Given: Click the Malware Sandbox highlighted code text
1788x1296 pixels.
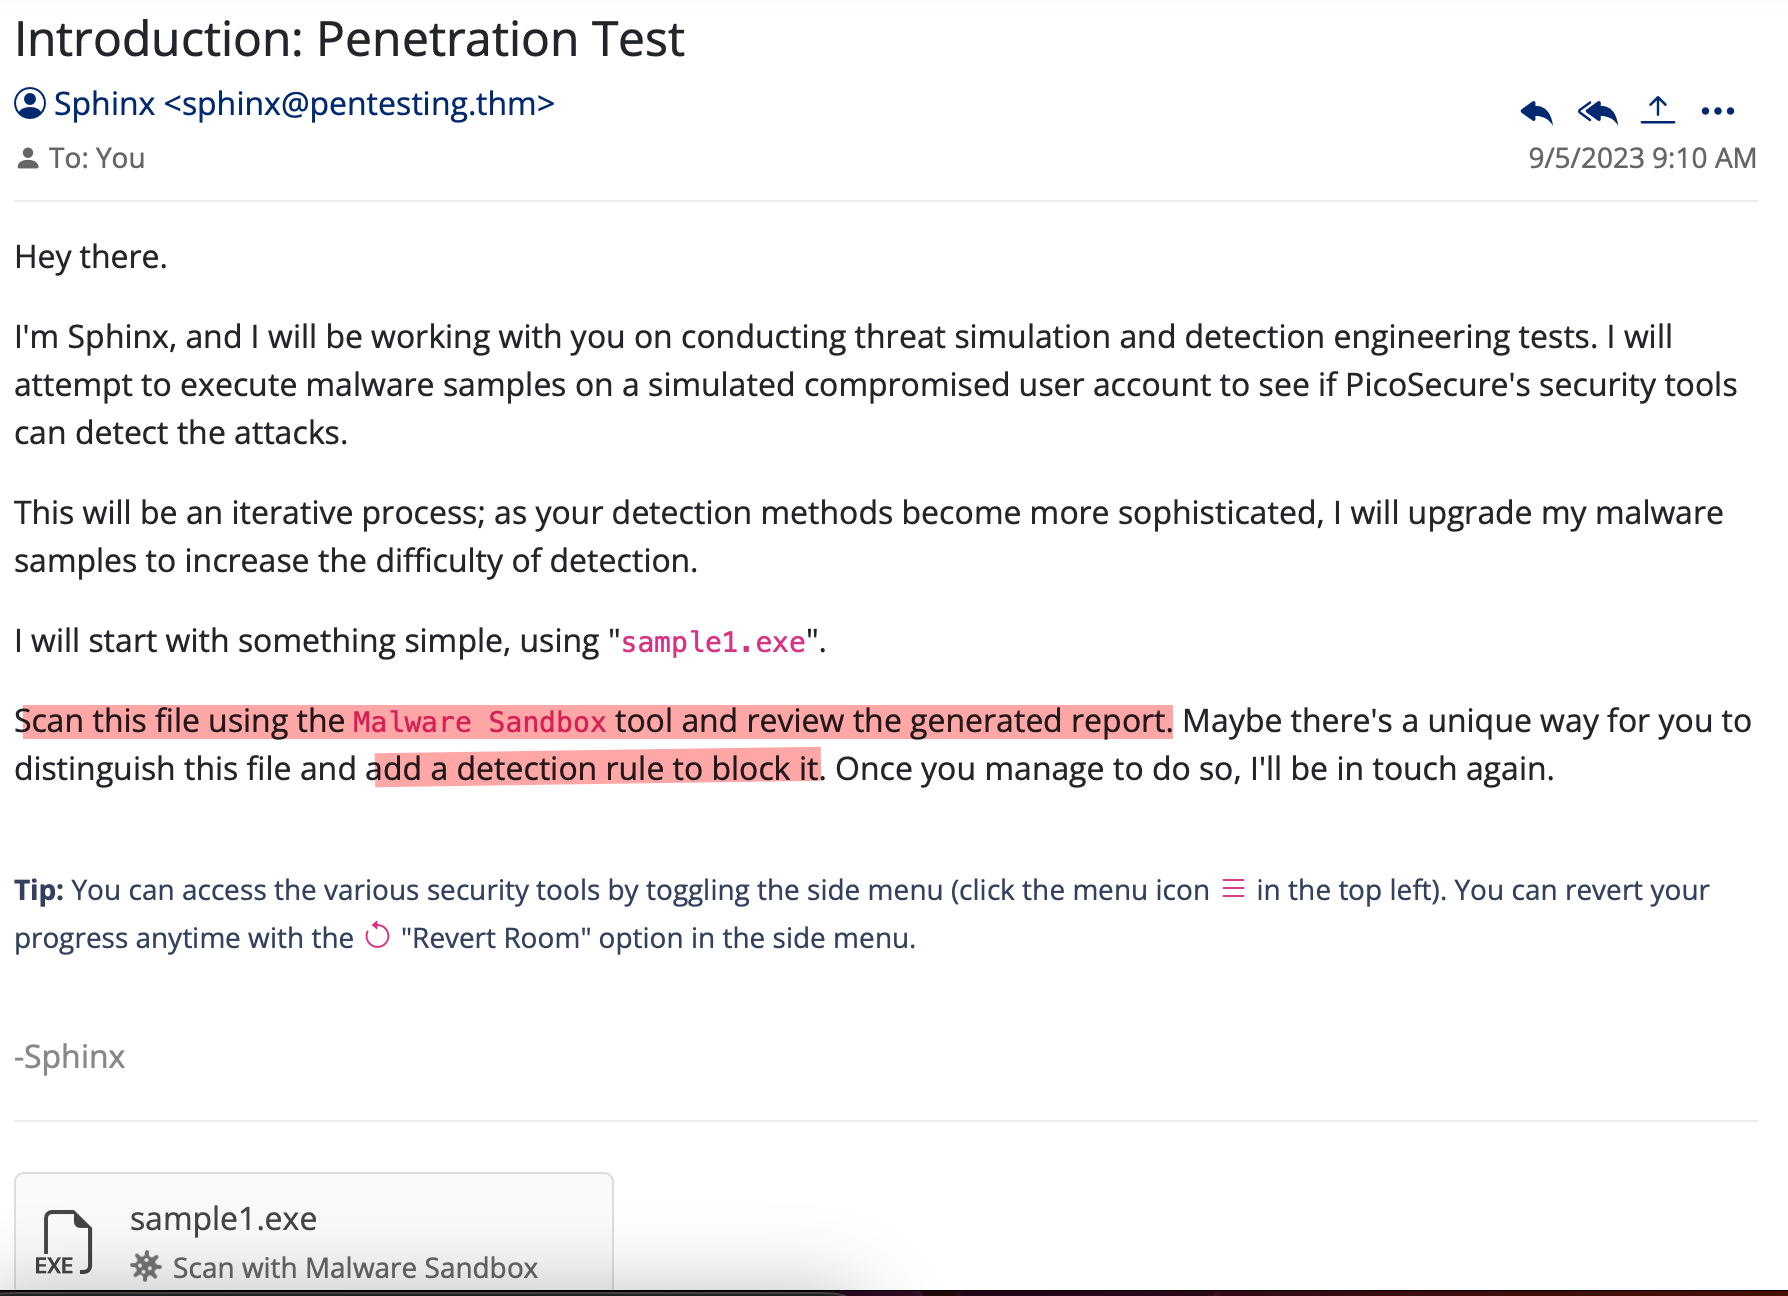Looking at the screenshot, I should [480, 722].
